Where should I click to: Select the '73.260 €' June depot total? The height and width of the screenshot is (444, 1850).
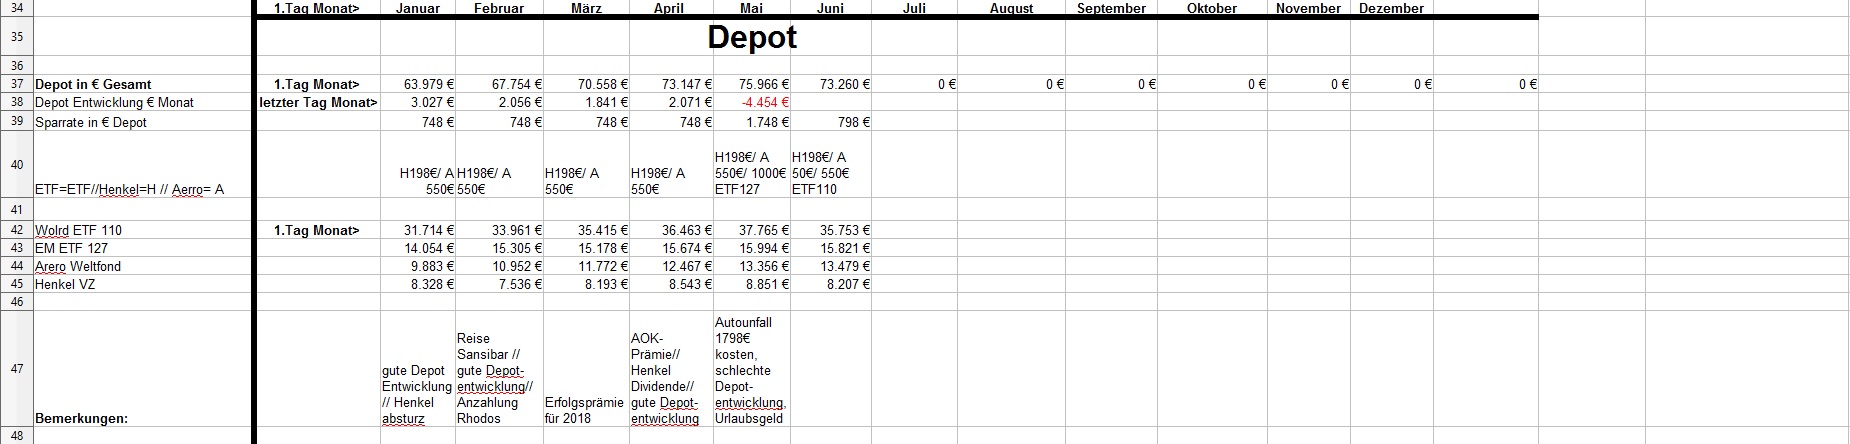(831, 84)
